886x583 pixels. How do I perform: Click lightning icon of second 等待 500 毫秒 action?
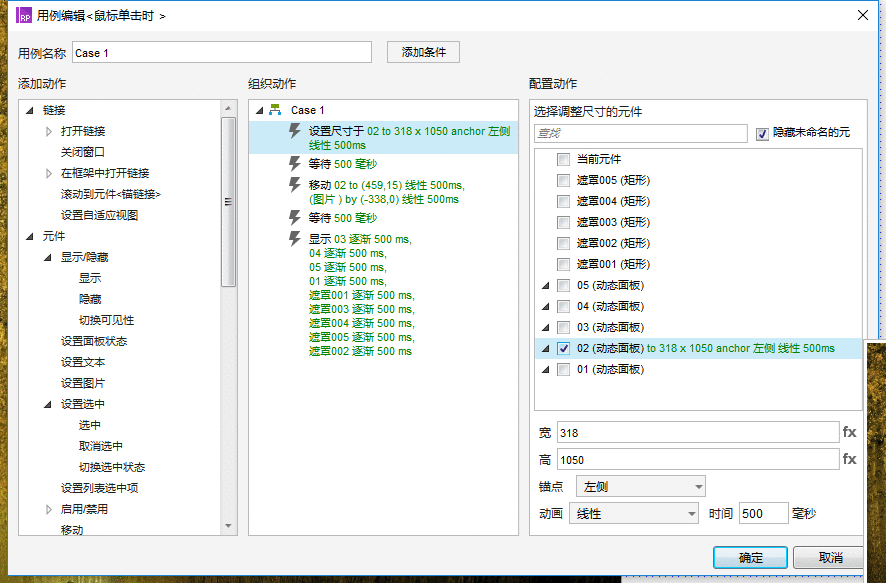point(294,217)
